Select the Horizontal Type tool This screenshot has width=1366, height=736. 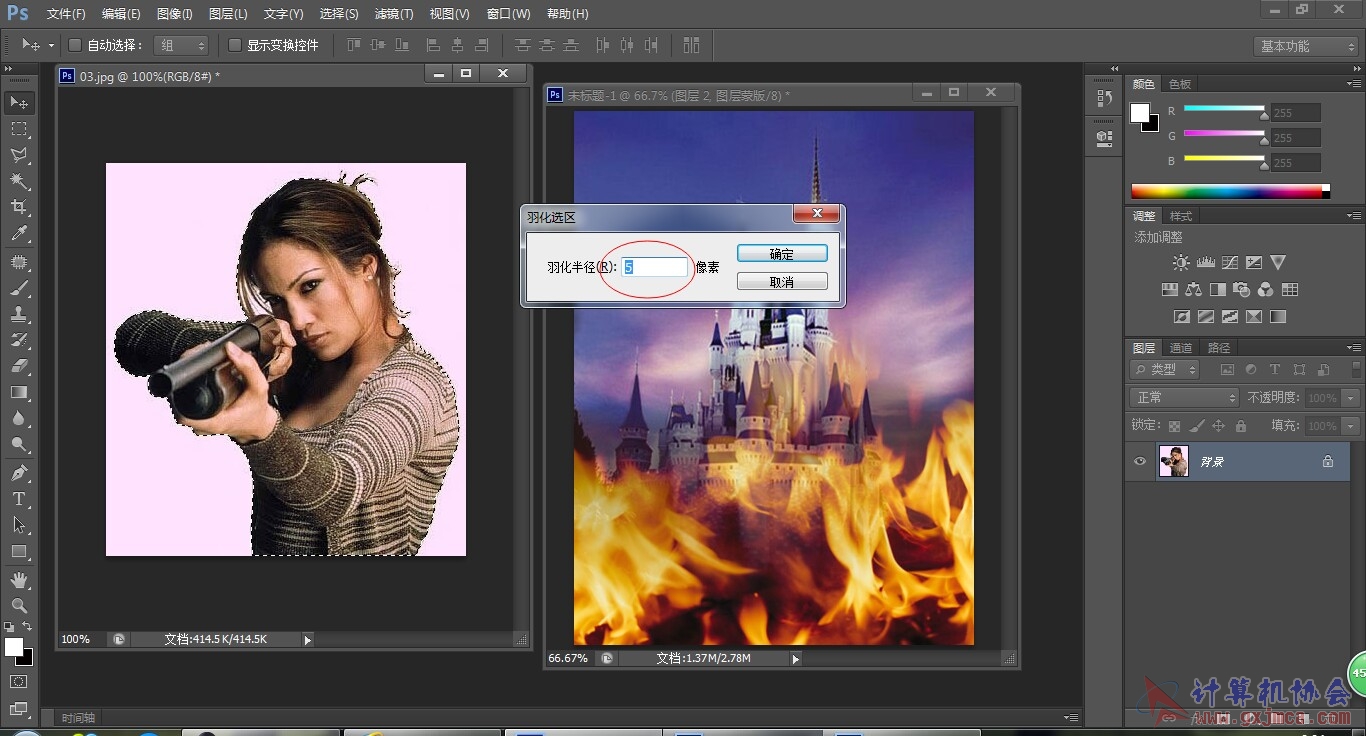coord(19,499)
